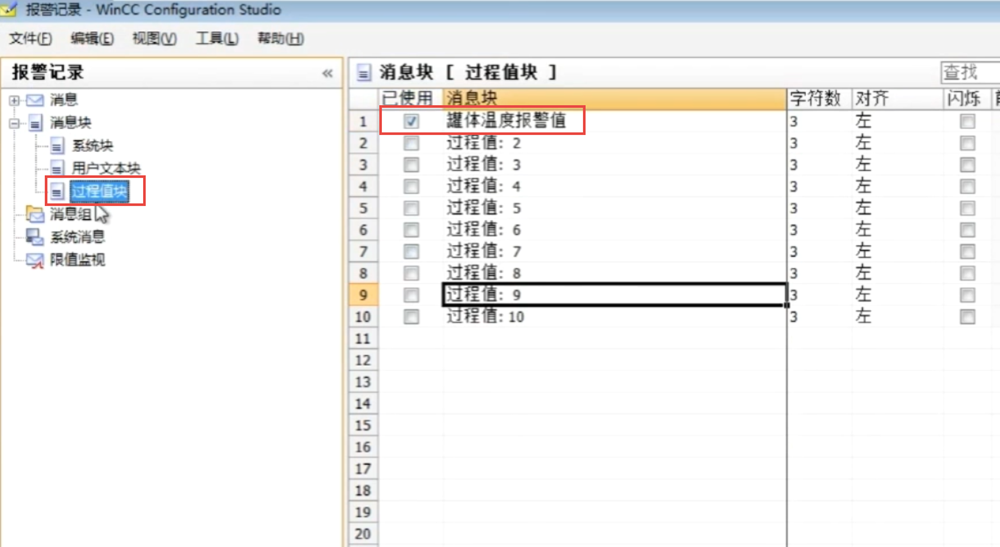Viewport: 1000px width, 547px height.
Task: Click the envelope icon next to 消息
Action: click(35, 100)
